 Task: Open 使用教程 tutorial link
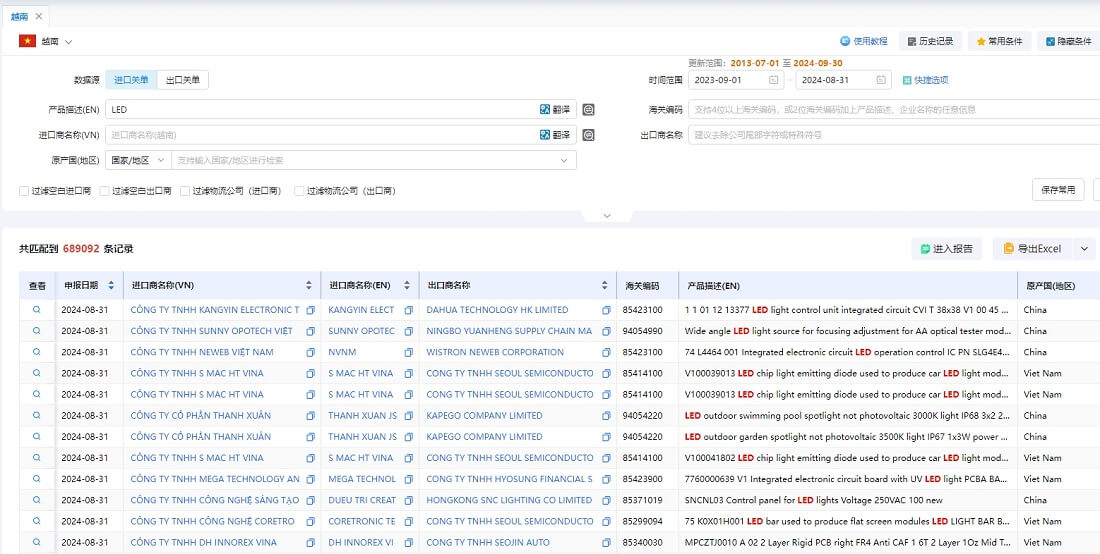point(864,41)
